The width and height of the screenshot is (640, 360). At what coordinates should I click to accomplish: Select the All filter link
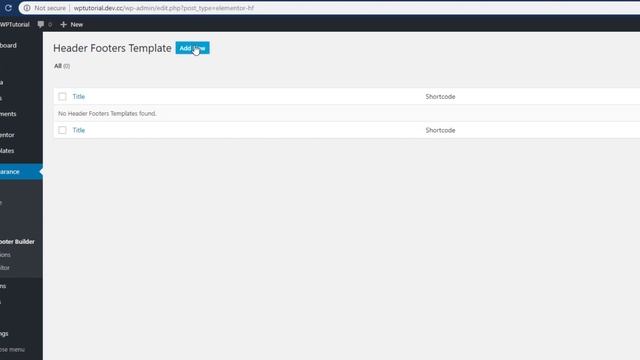click(x=58, y=66)
